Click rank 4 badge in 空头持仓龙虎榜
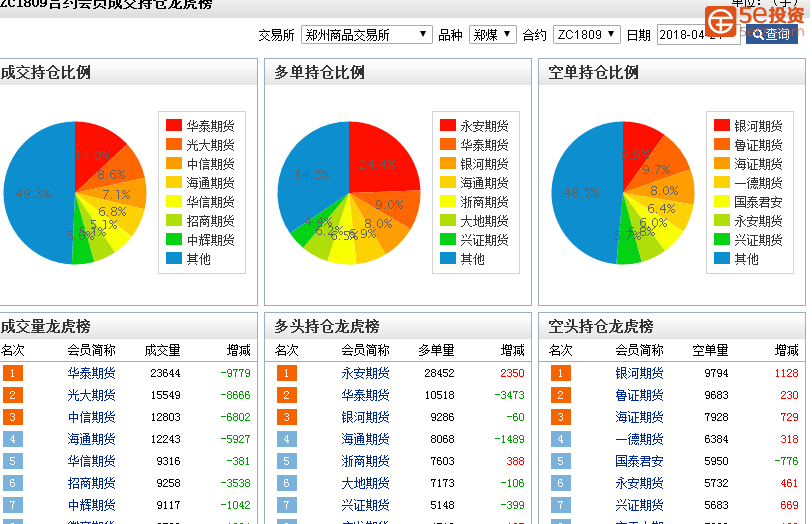 click(560, 439)
